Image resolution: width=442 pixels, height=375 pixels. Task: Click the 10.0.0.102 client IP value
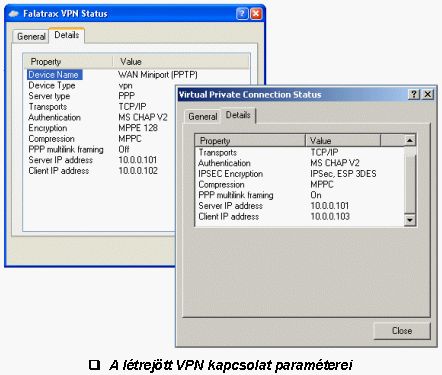tap(138, 171)
